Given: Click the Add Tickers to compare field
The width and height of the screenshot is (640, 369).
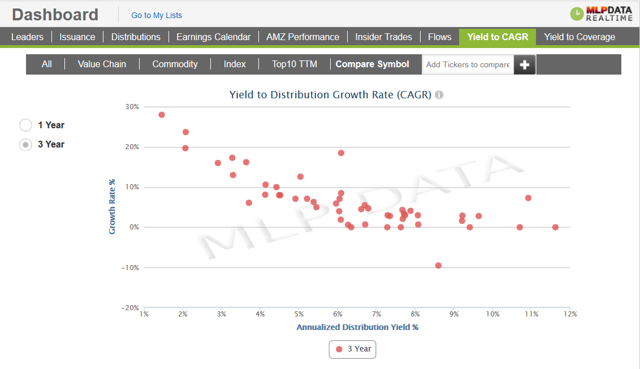Looking at the screenshot, I should [x=468, y=64].
